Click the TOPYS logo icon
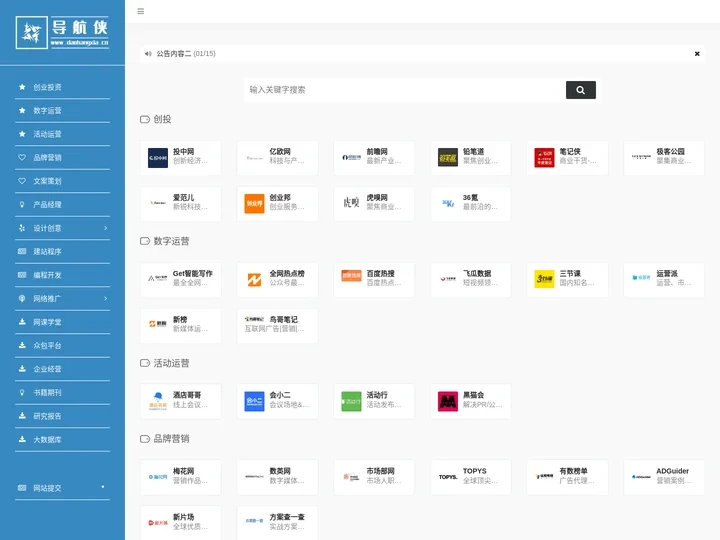720x540 pixels. (x=448, y=477)
